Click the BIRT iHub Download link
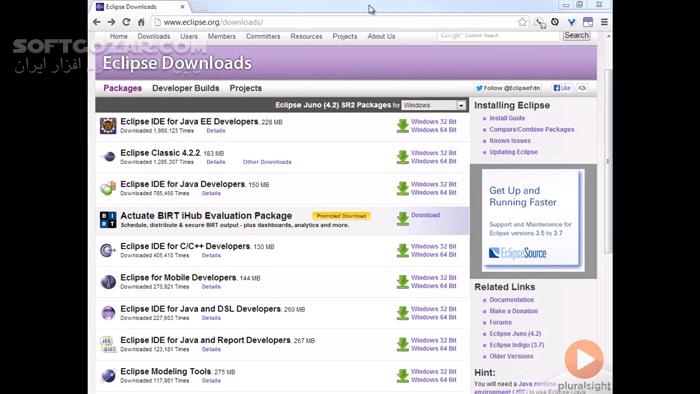The image size is (700, 394). click(425, 215)
